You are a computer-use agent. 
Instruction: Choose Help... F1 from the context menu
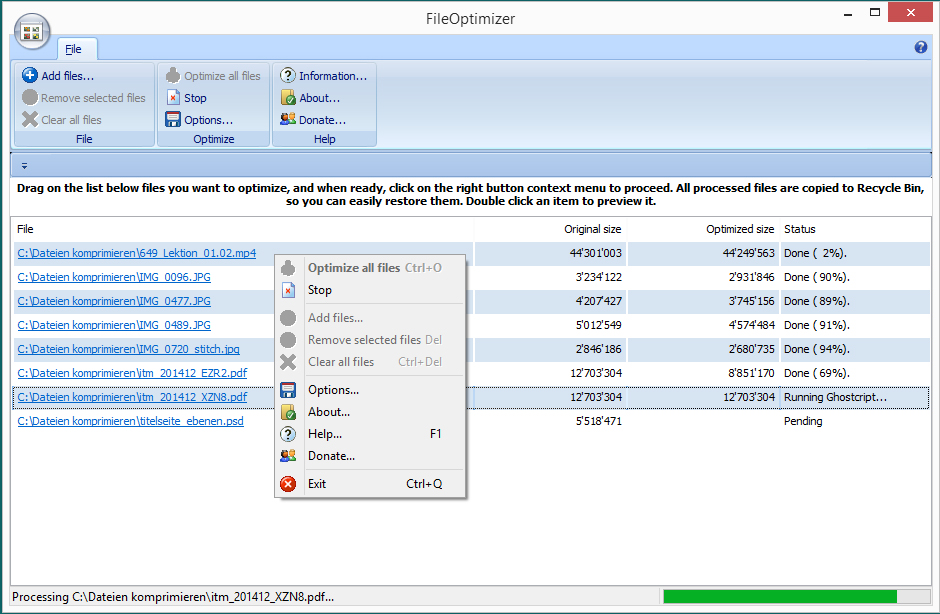[370, 434]
